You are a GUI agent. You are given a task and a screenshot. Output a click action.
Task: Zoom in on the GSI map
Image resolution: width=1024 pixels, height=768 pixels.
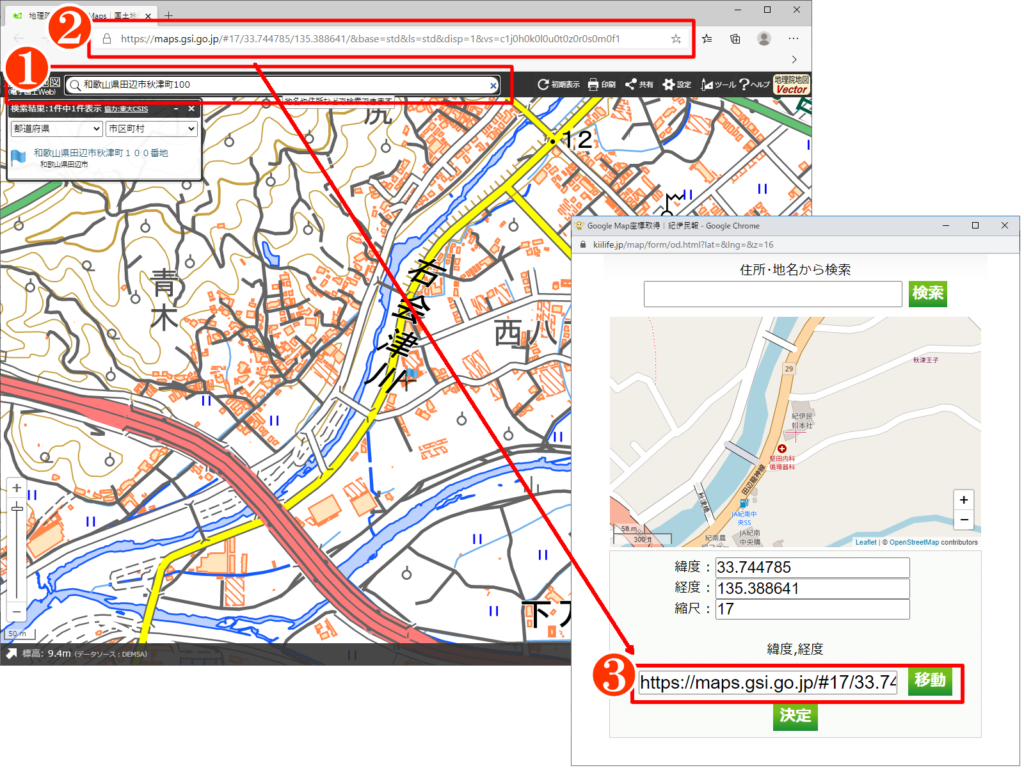click(16, 489)
